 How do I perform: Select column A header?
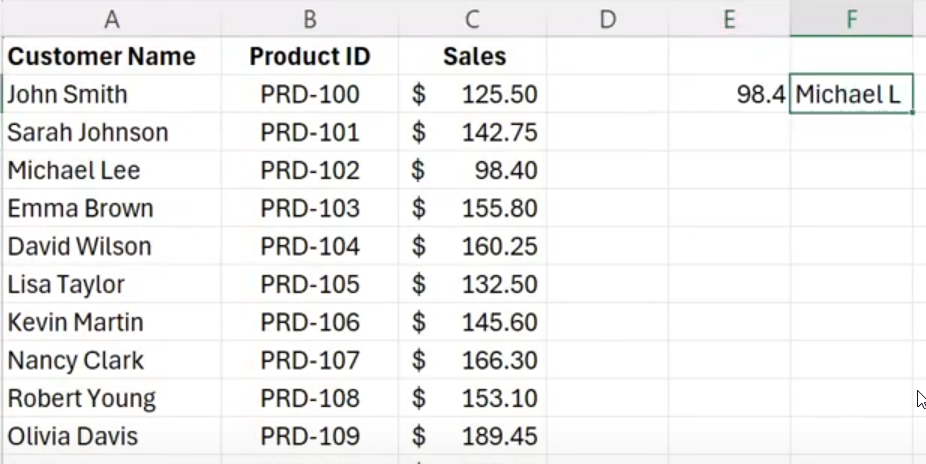point(111,18)
